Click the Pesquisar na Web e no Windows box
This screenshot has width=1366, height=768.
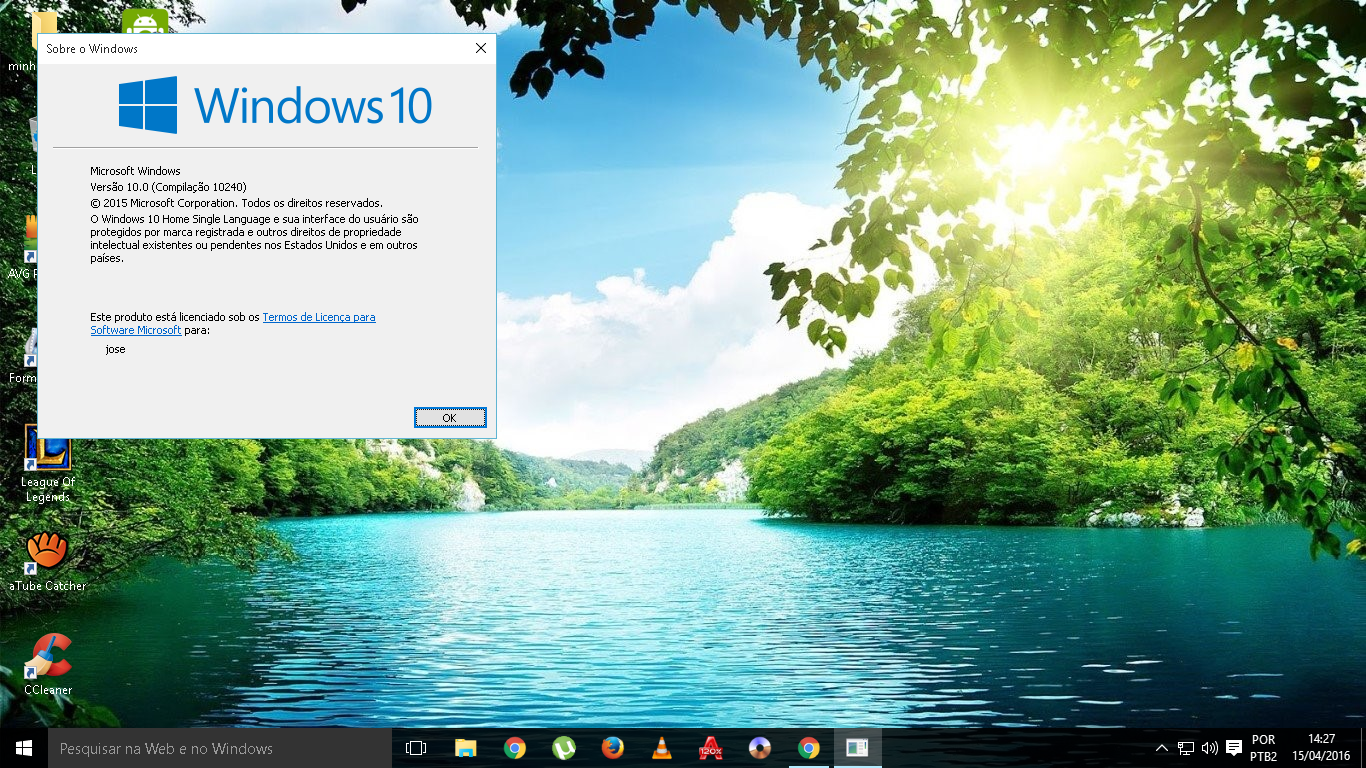coord(220,748)
